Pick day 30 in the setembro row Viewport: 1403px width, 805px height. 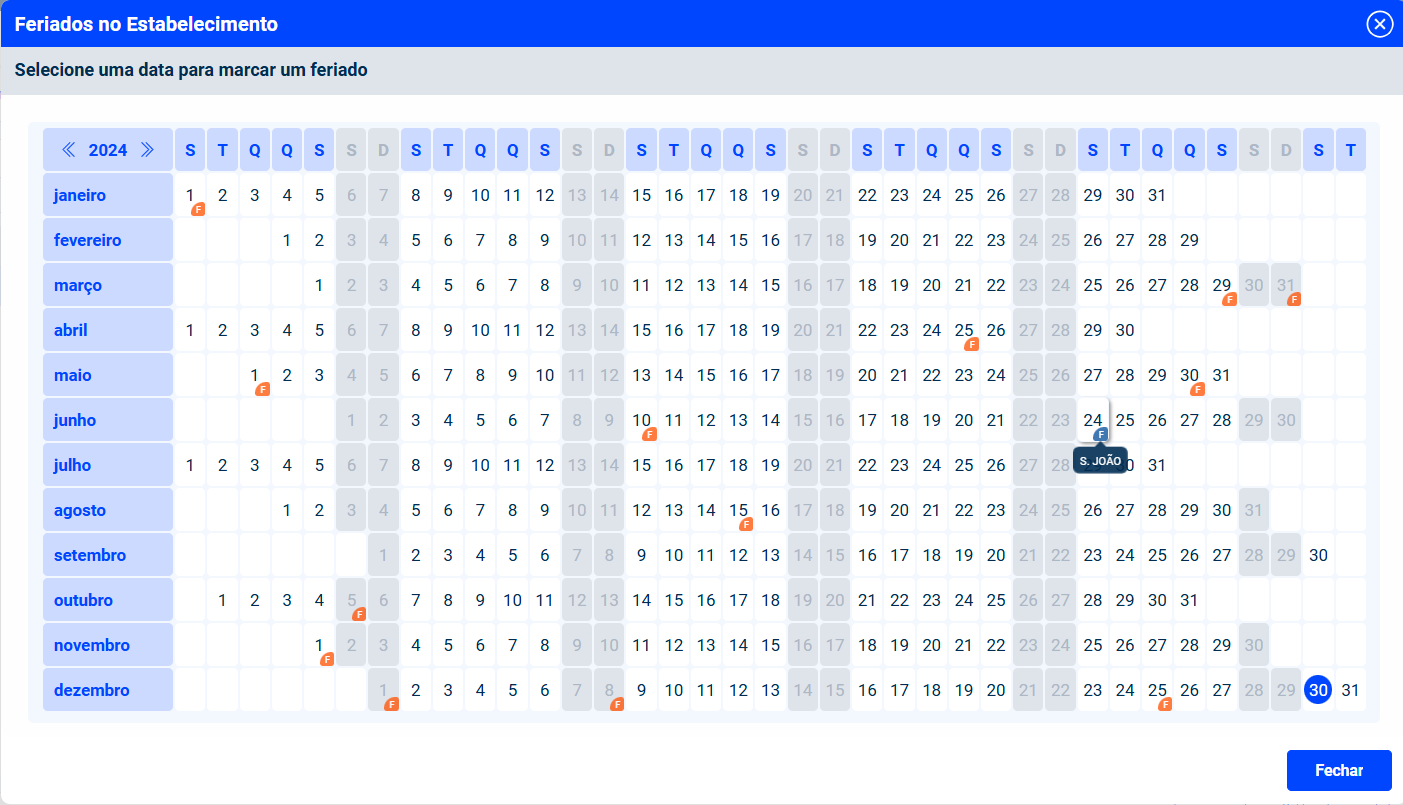click(1319, 555)
